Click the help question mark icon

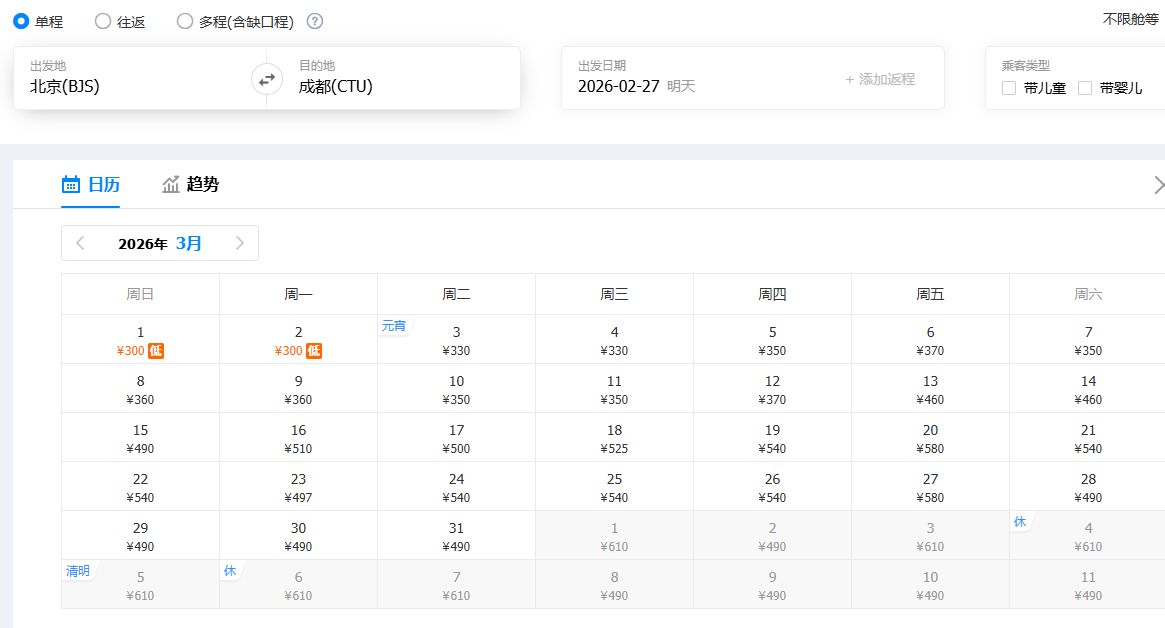(x=315, y=21)
